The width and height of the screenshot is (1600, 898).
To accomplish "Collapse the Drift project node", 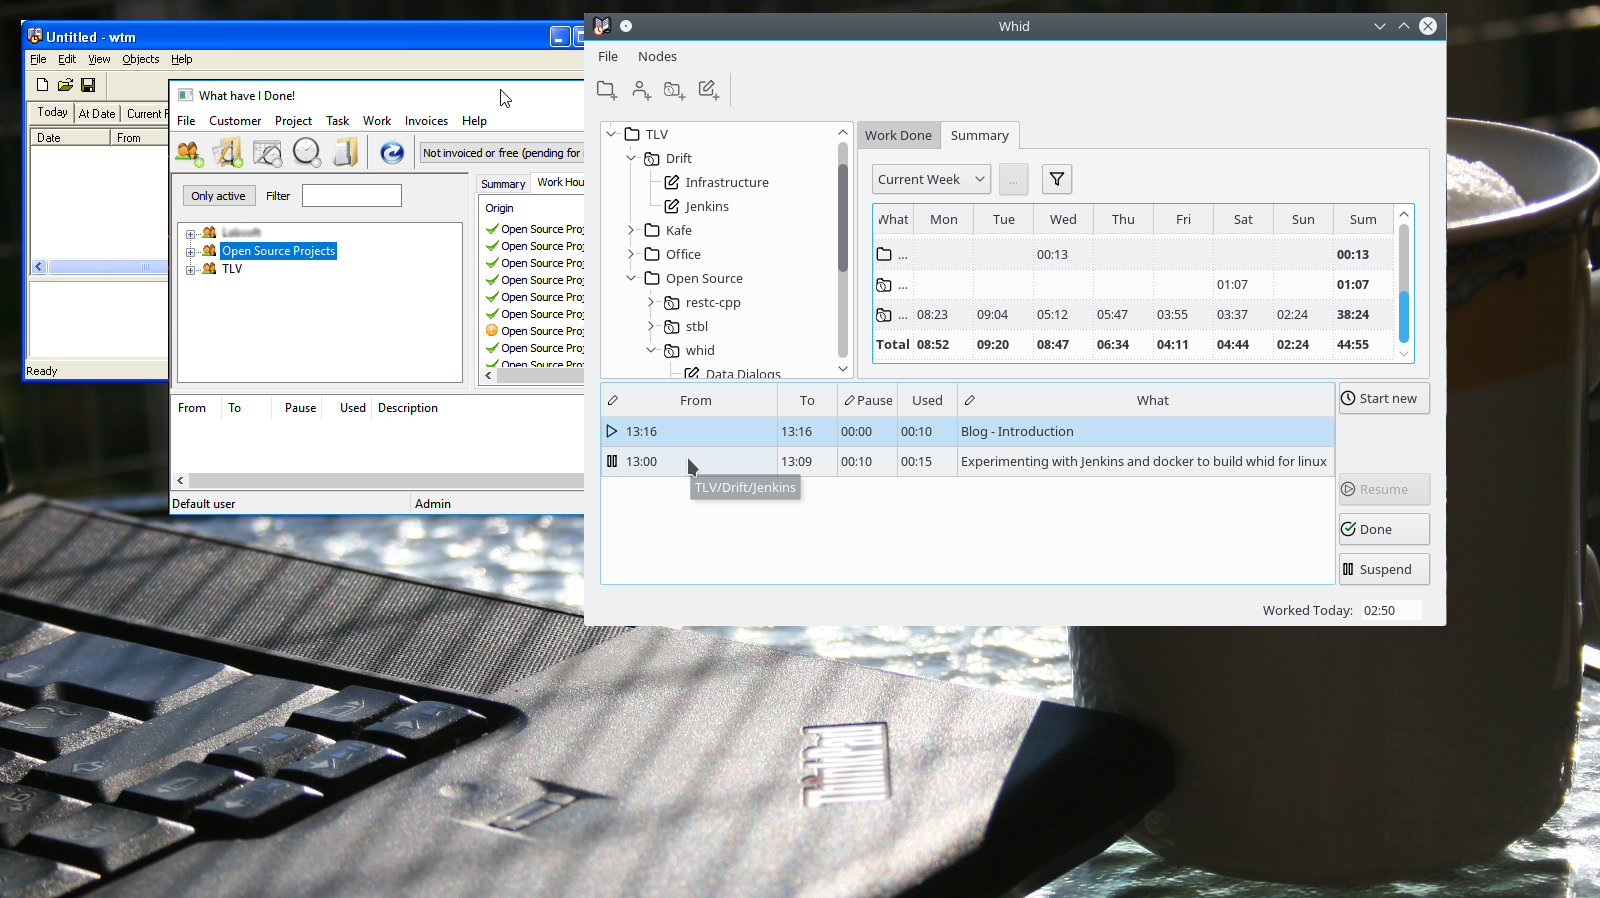I will click(631, 158).
